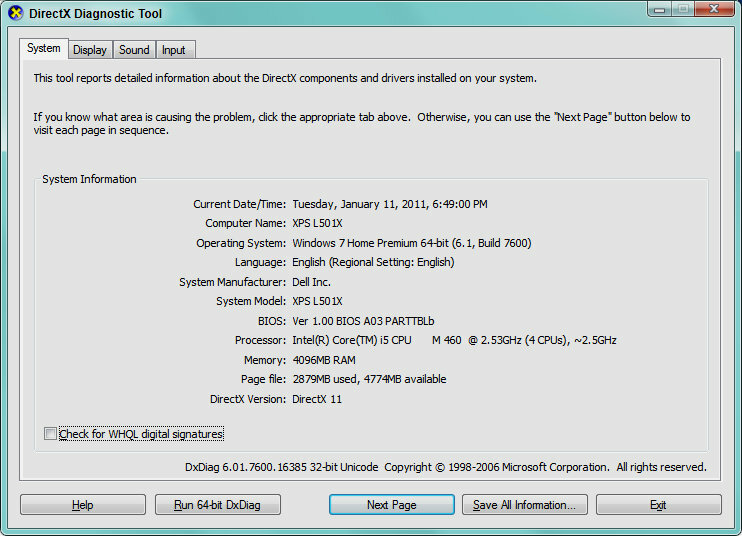
Task: Select manufacturer value 'Dell Inc.'
Action: (311, 282)
